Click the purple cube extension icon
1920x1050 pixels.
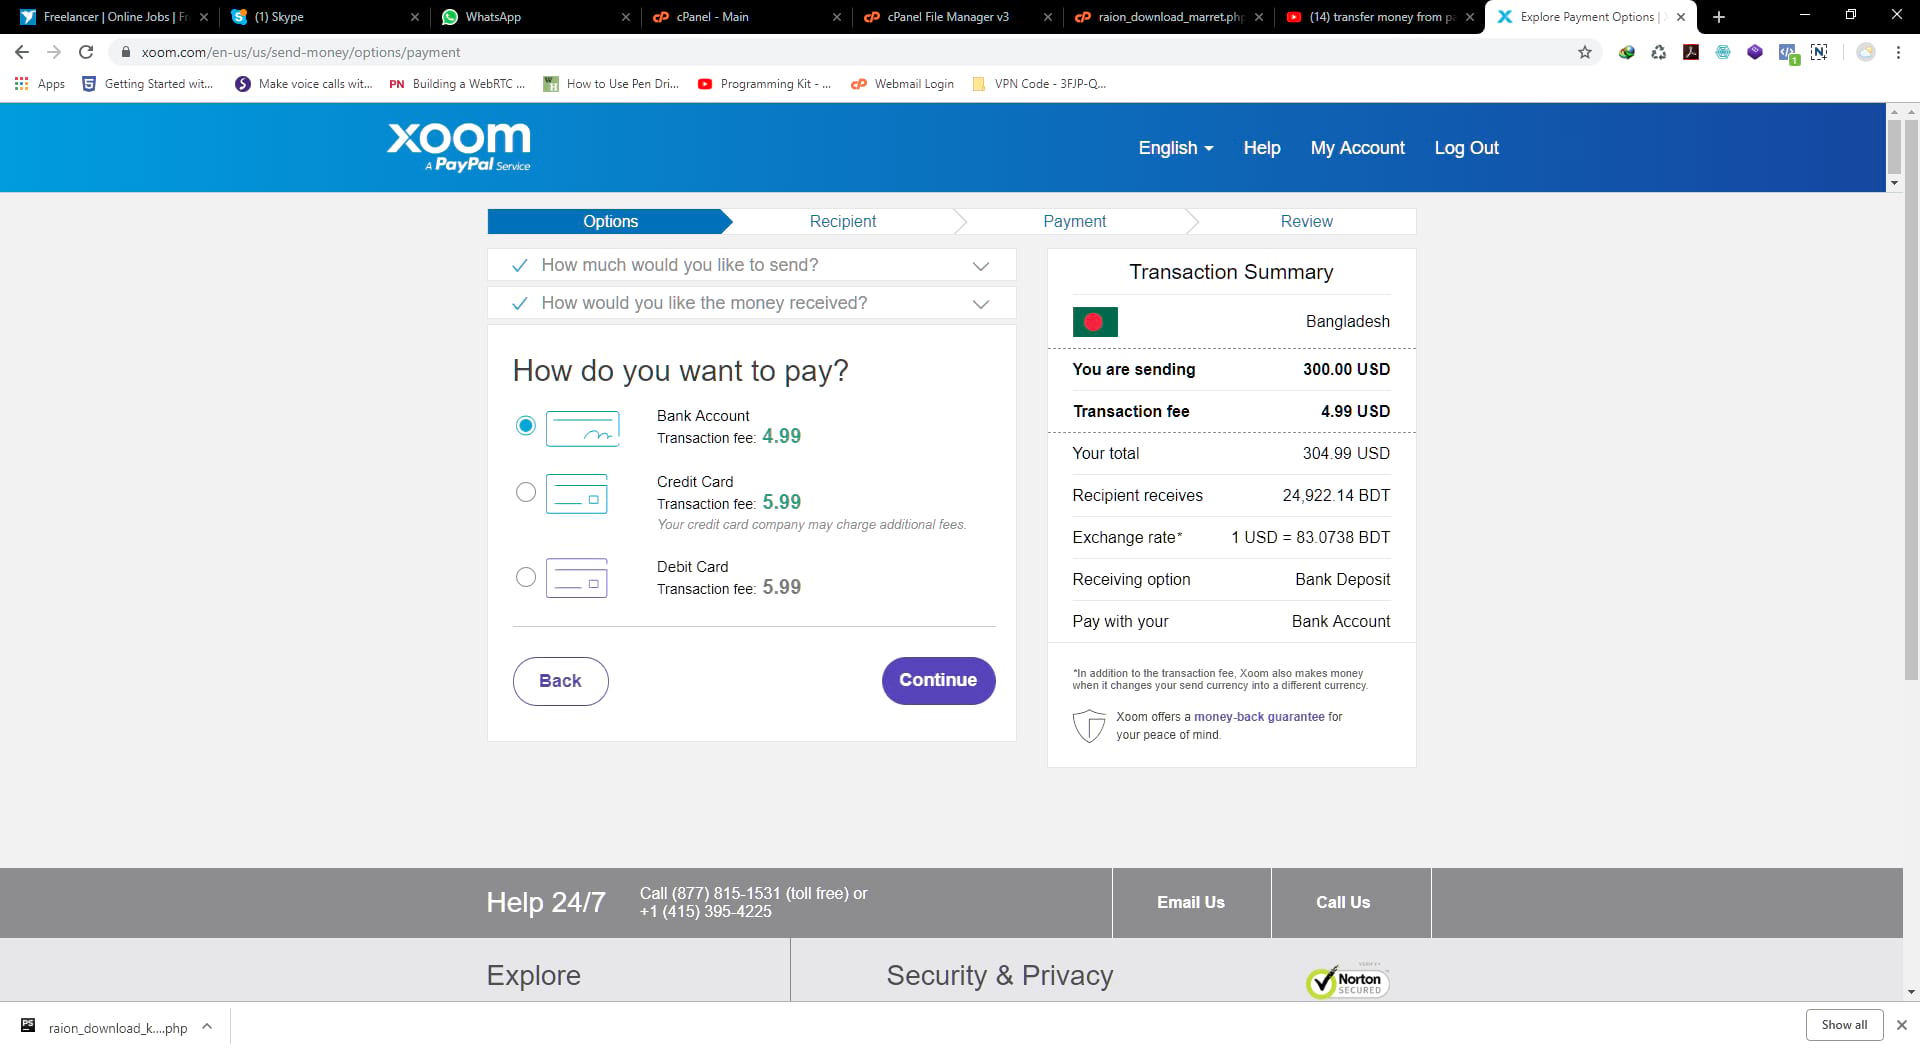click(x=1755, y=52)
